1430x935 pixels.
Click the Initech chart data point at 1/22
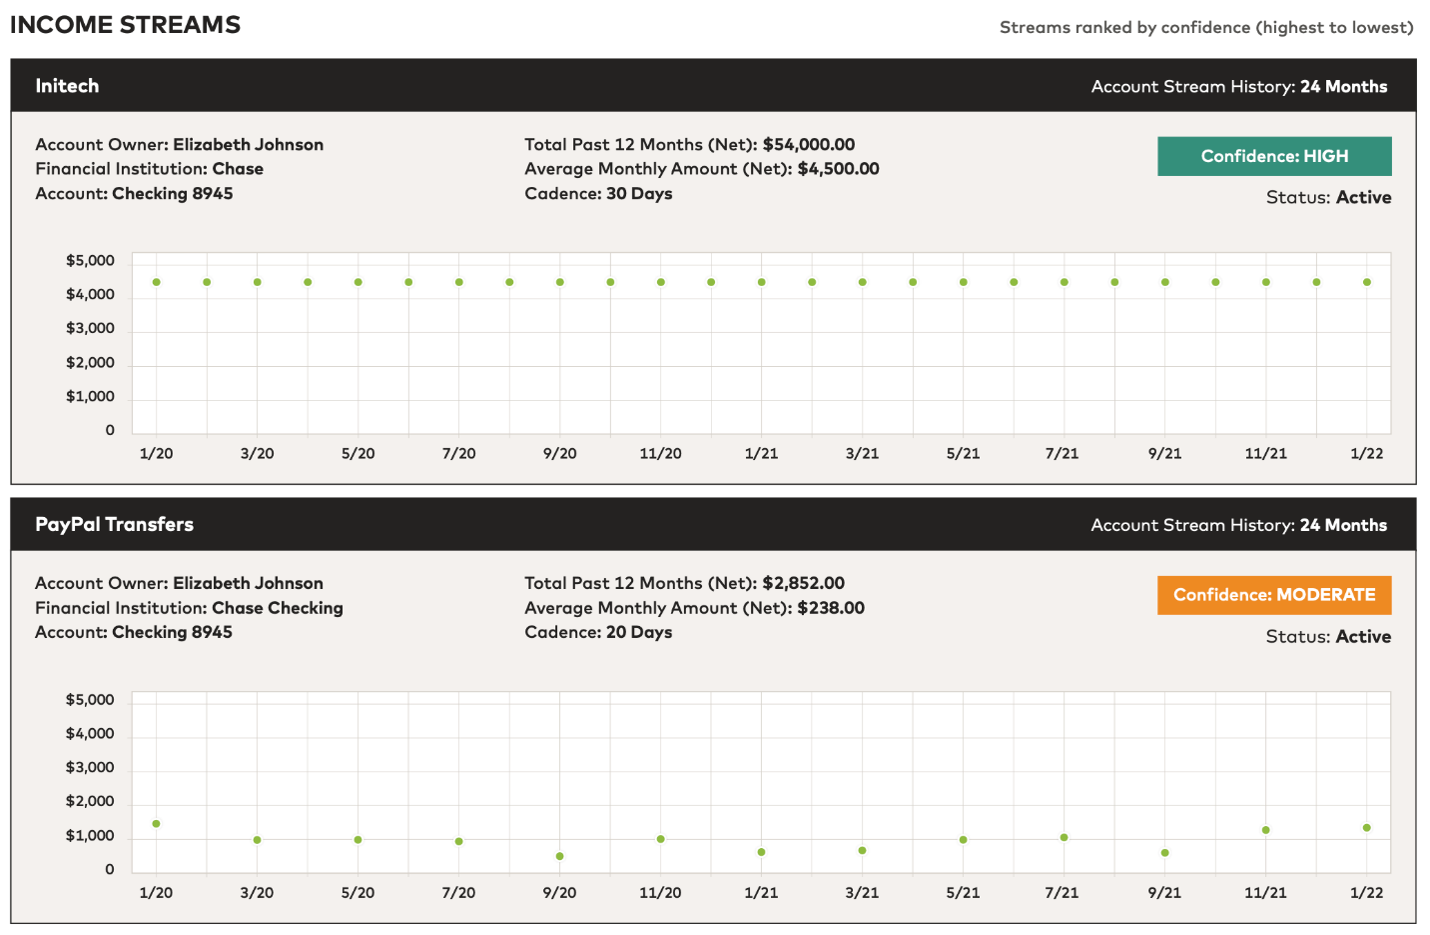(x=1367, y=282)
